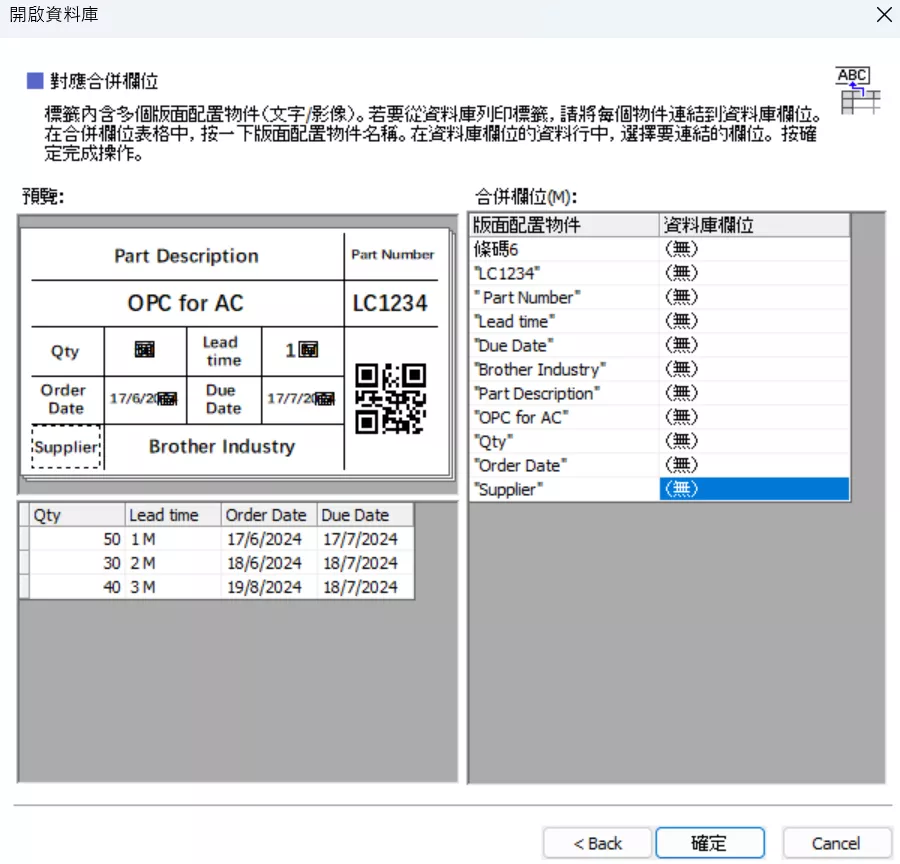Click "OPC for AC" text in label preview

185,303
